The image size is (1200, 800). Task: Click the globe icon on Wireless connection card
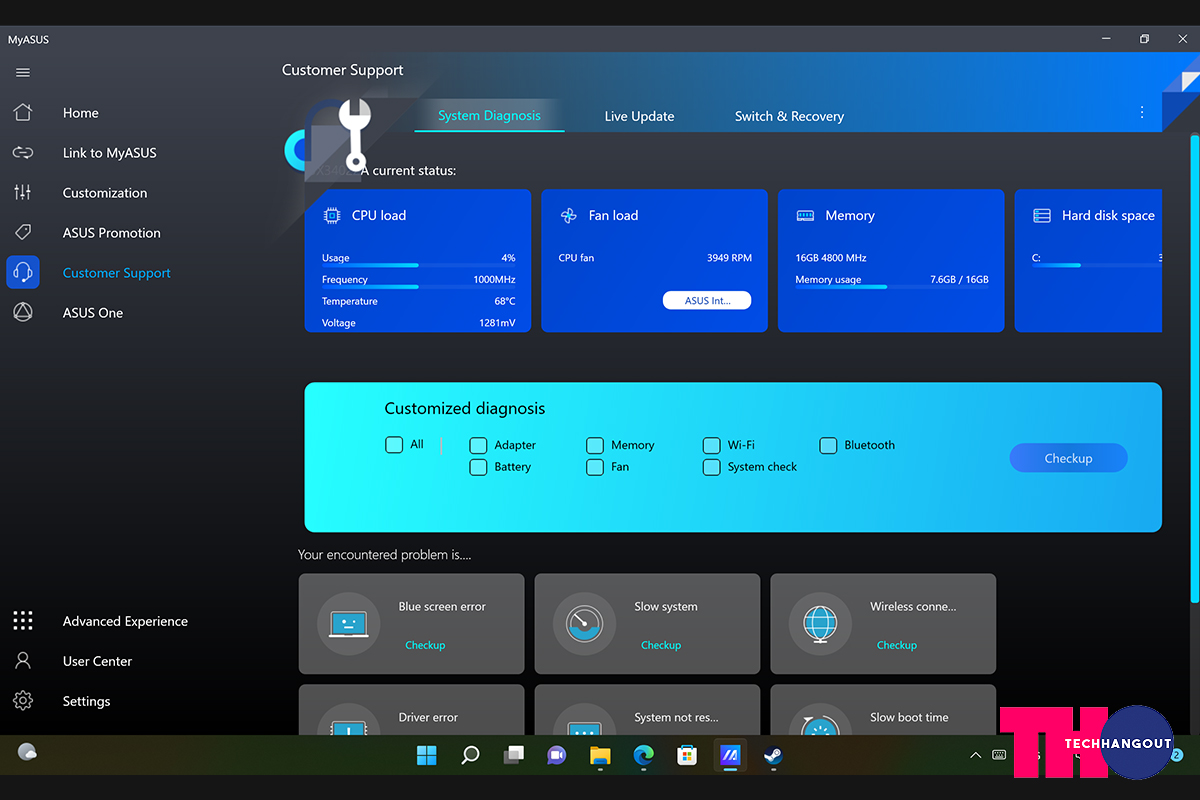click(821, 623)
